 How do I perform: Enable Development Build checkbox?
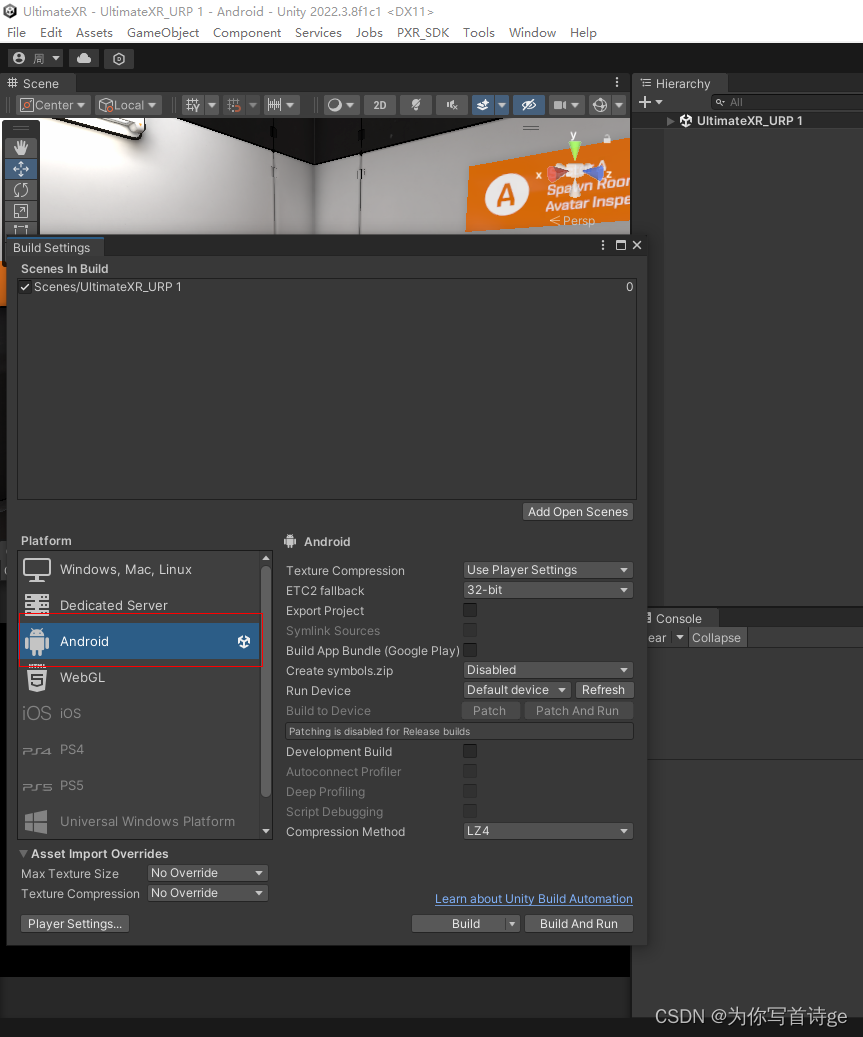pyautogui.click(x=470, y=751)
